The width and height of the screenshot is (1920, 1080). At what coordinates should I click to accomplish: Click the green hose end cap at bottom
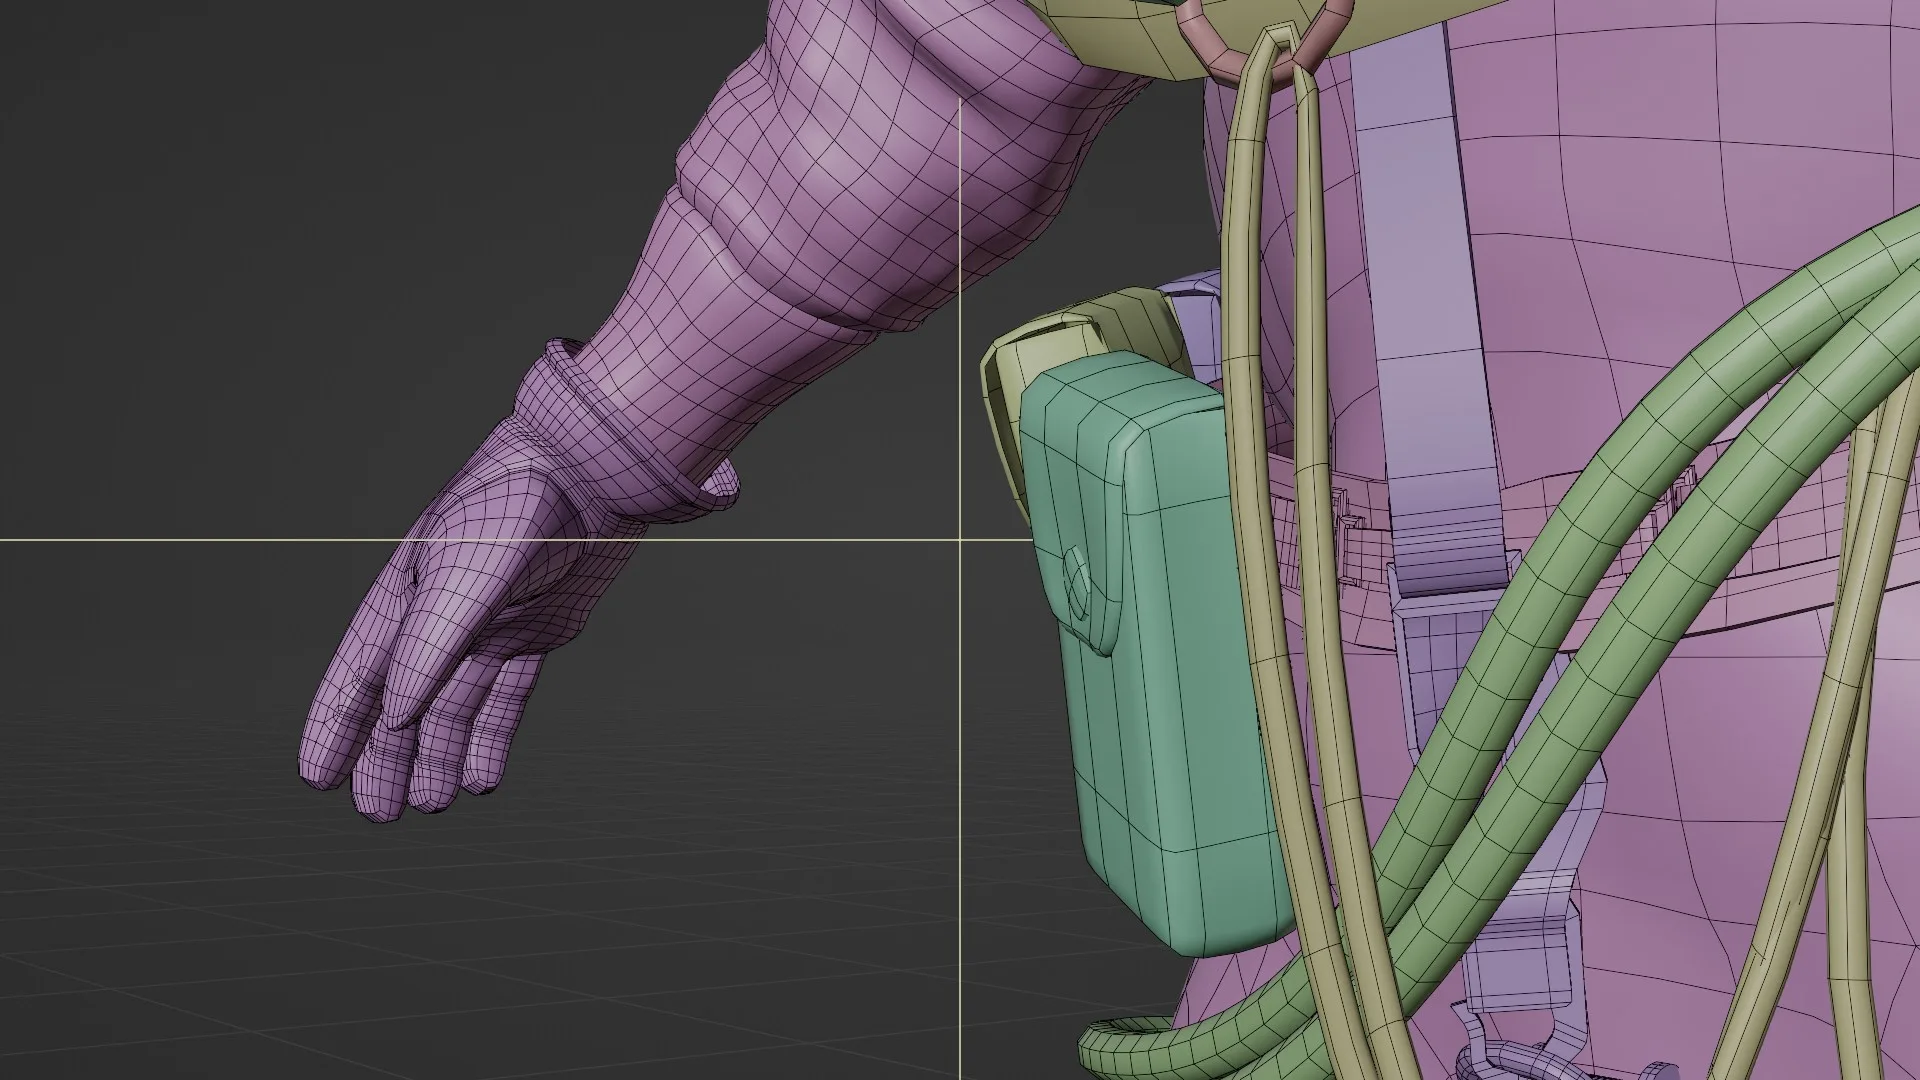[x=1112, y=1040]
